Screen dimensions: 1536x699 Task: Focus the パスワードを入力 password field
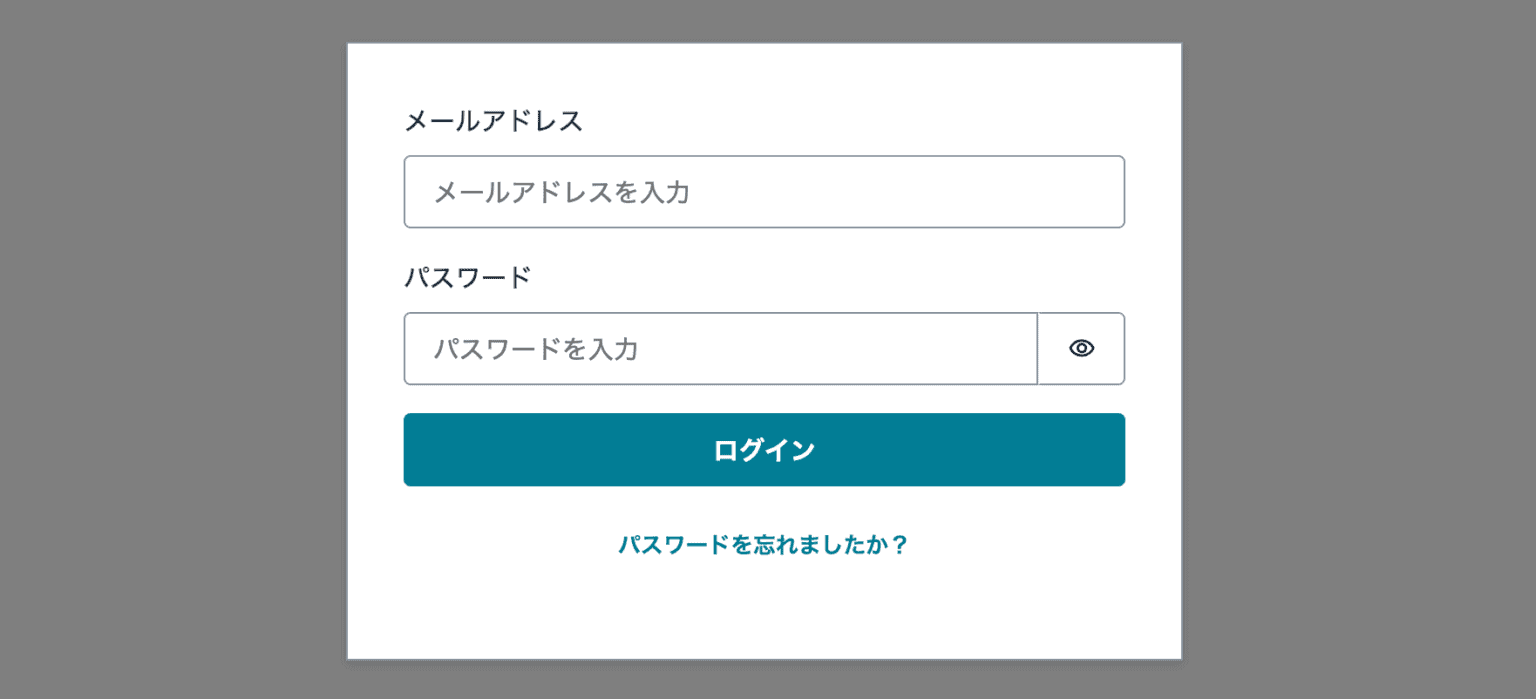tap(720, 348)
